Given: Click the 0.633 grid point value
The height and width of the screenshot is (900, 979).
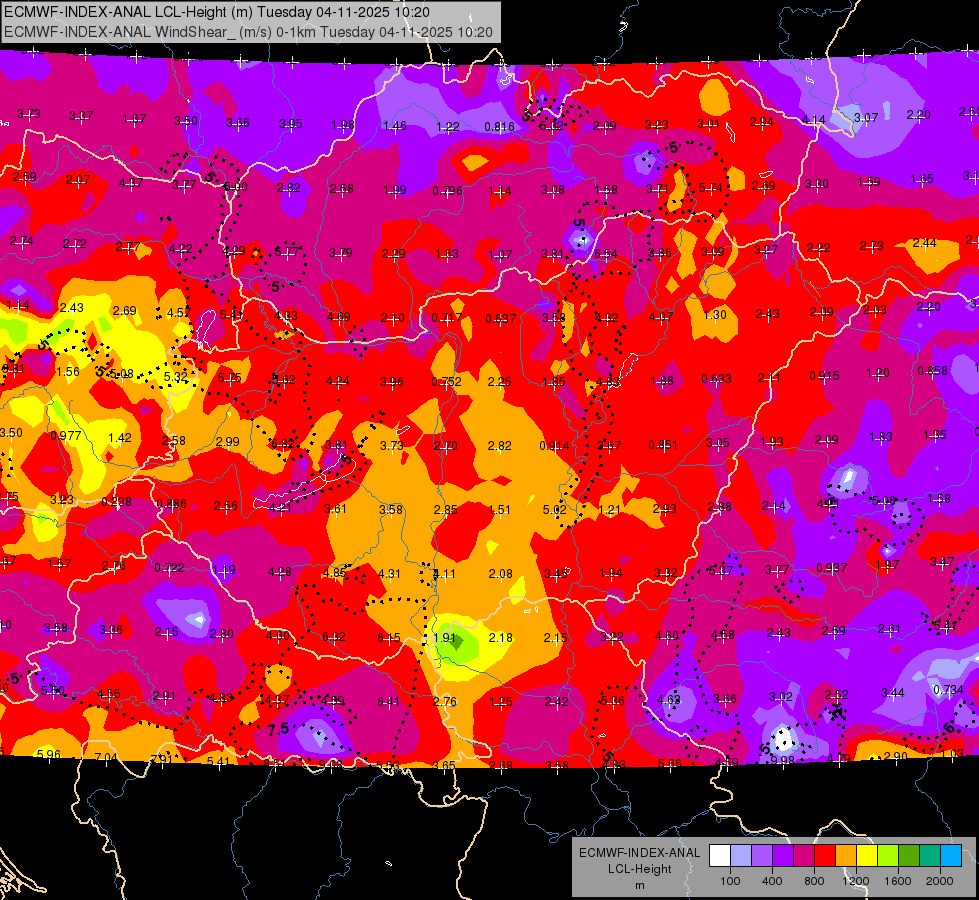Looking at the screenshot, I should click(x=717, y=378).
